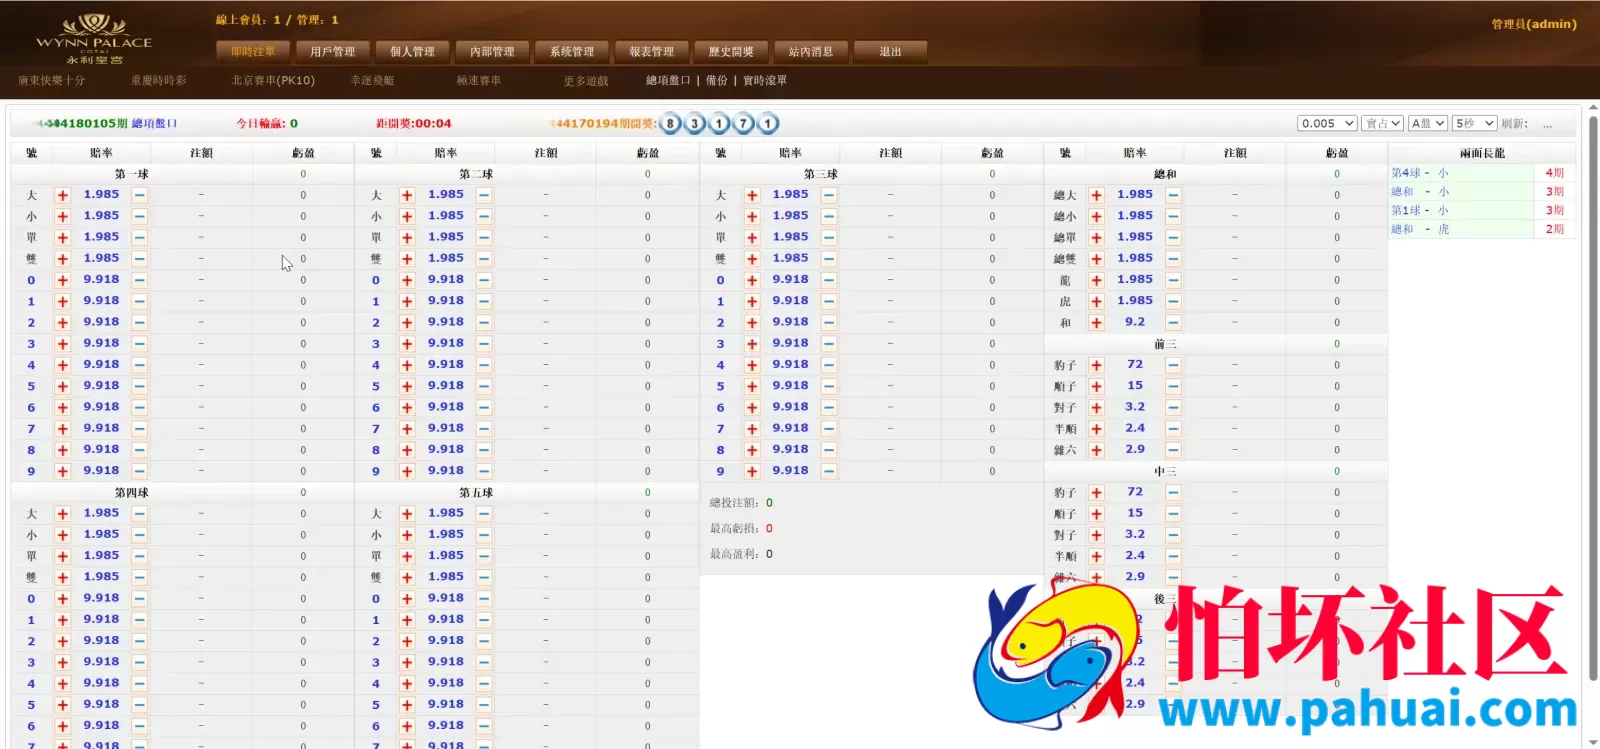Open the A盤 dropdown

[1427, 123]
